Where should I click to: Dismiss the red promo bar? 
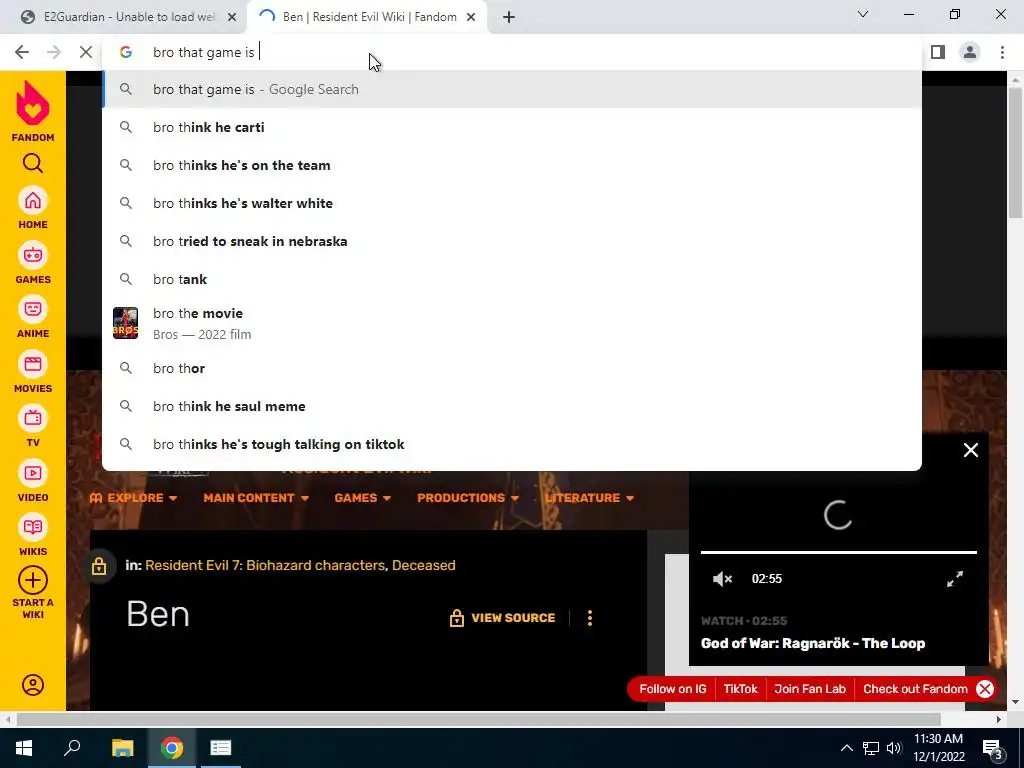pyautogui.click(x=985, y=689)
